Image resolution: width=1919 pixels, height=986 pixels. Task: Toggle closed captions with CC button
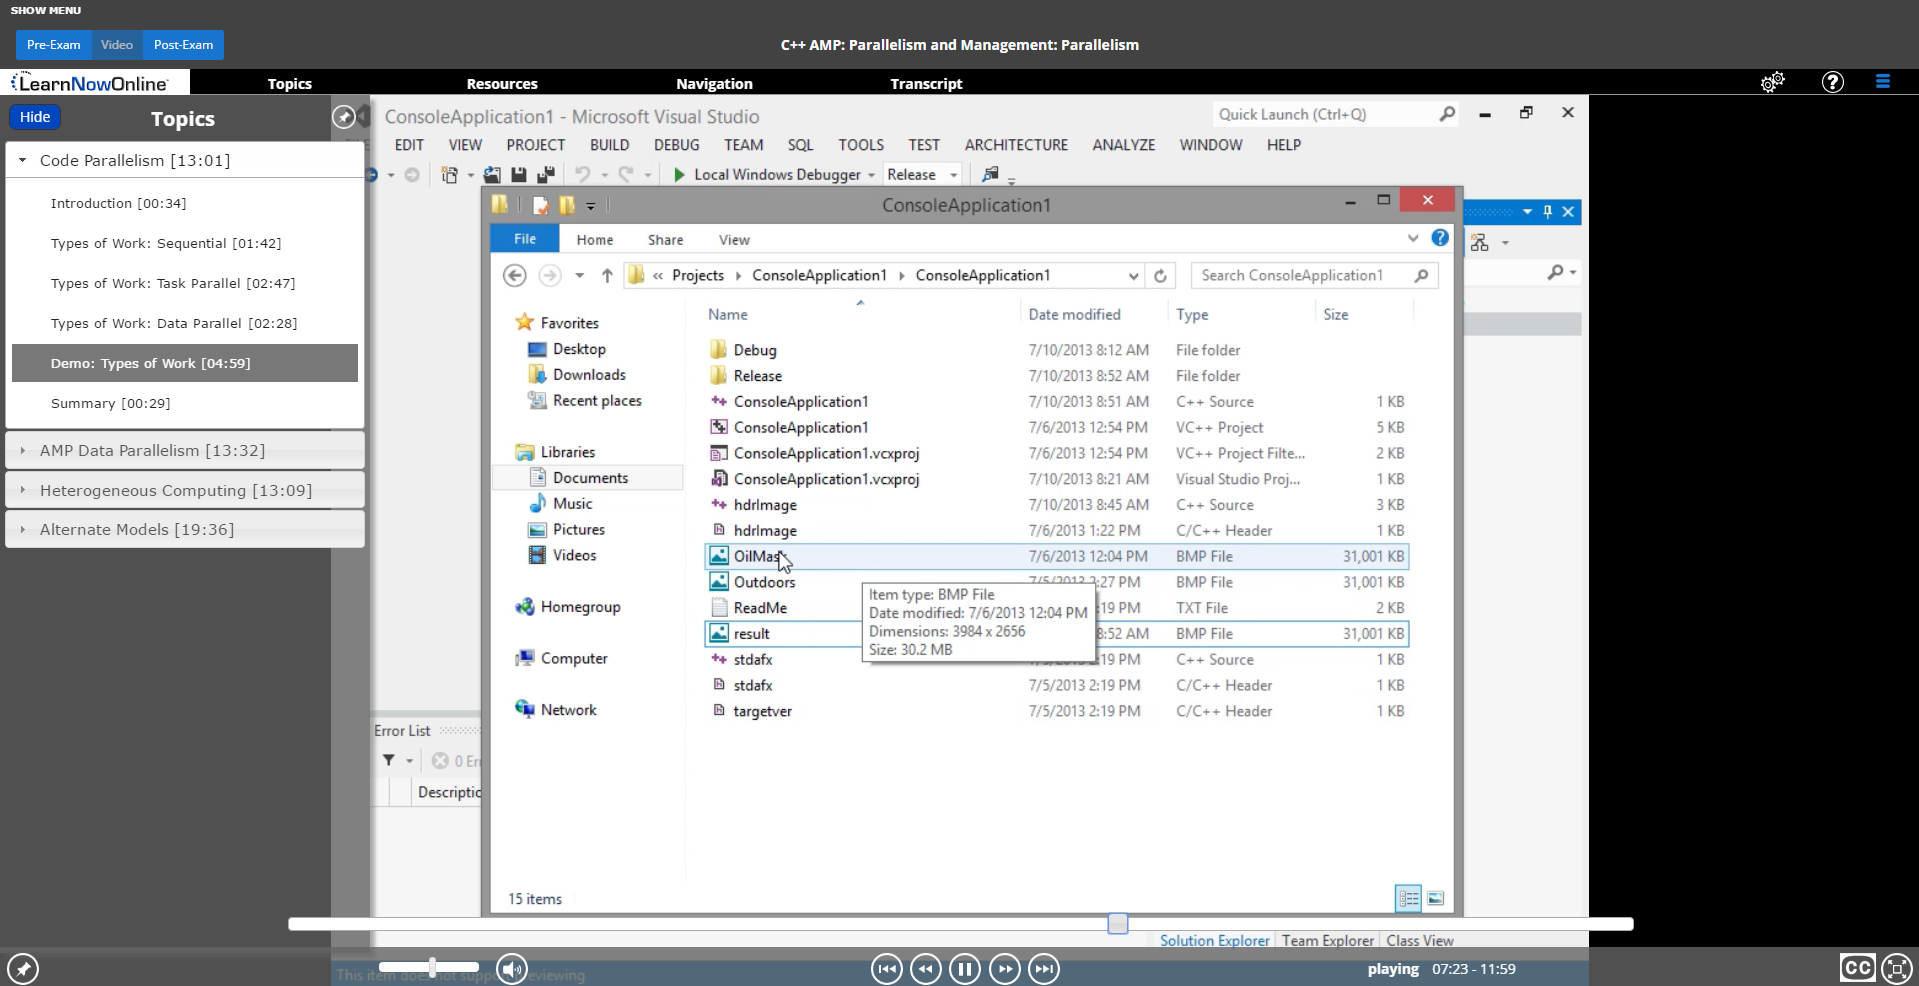pyautogui.click(x=1857, y=968)
